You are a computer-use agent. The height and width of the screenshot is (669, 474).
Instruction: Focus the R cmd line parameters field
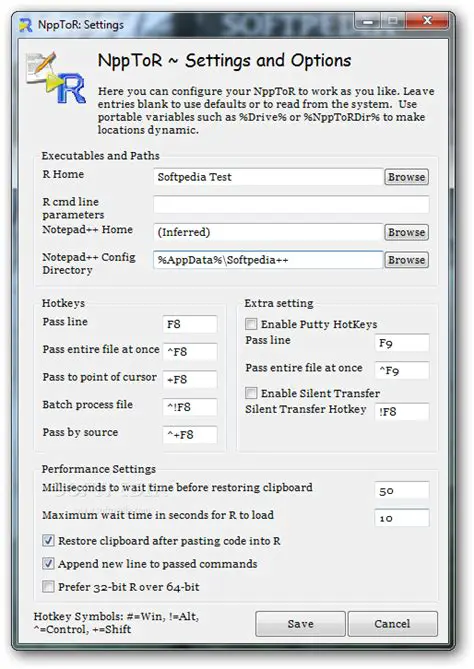(291, 204)
